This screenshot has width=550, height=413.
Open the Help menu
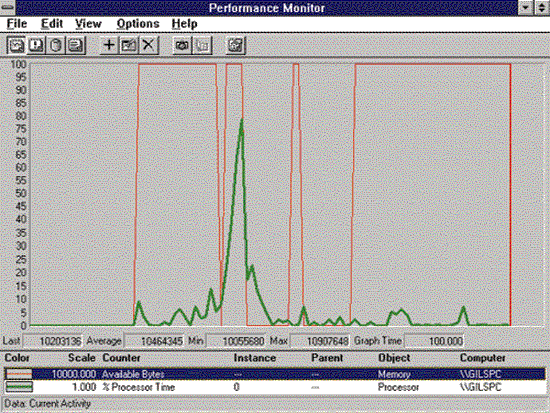point(185,24)
